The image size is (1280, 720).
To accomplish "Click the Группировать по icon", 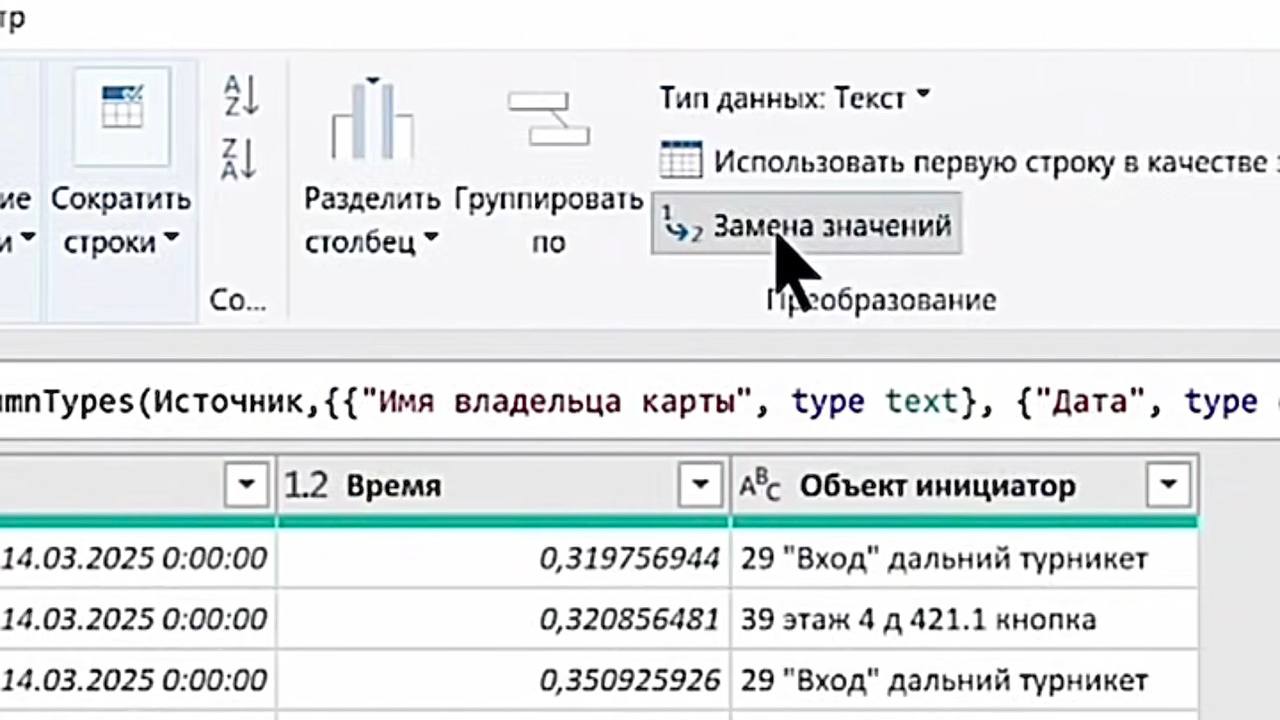I will coord(549,119).
